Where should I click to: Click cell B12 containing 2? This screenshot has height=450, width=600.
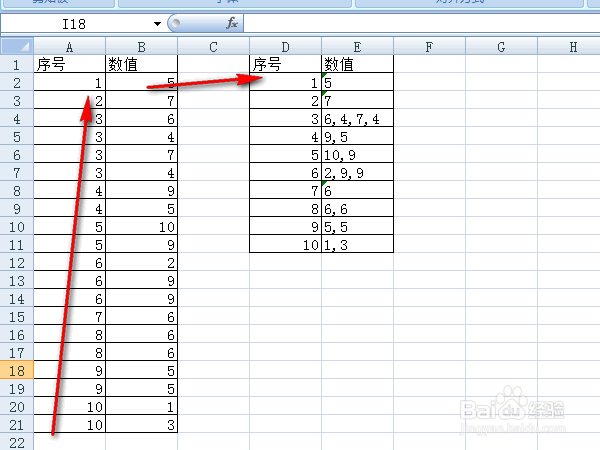142,262
